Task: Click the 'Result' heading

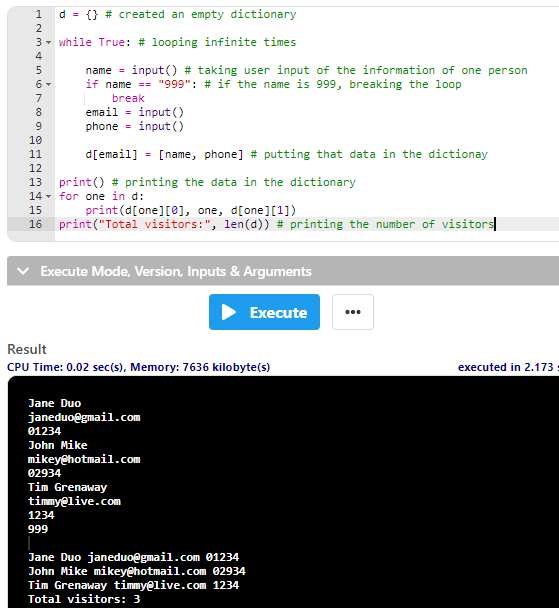Action: [x=27, y=349]
